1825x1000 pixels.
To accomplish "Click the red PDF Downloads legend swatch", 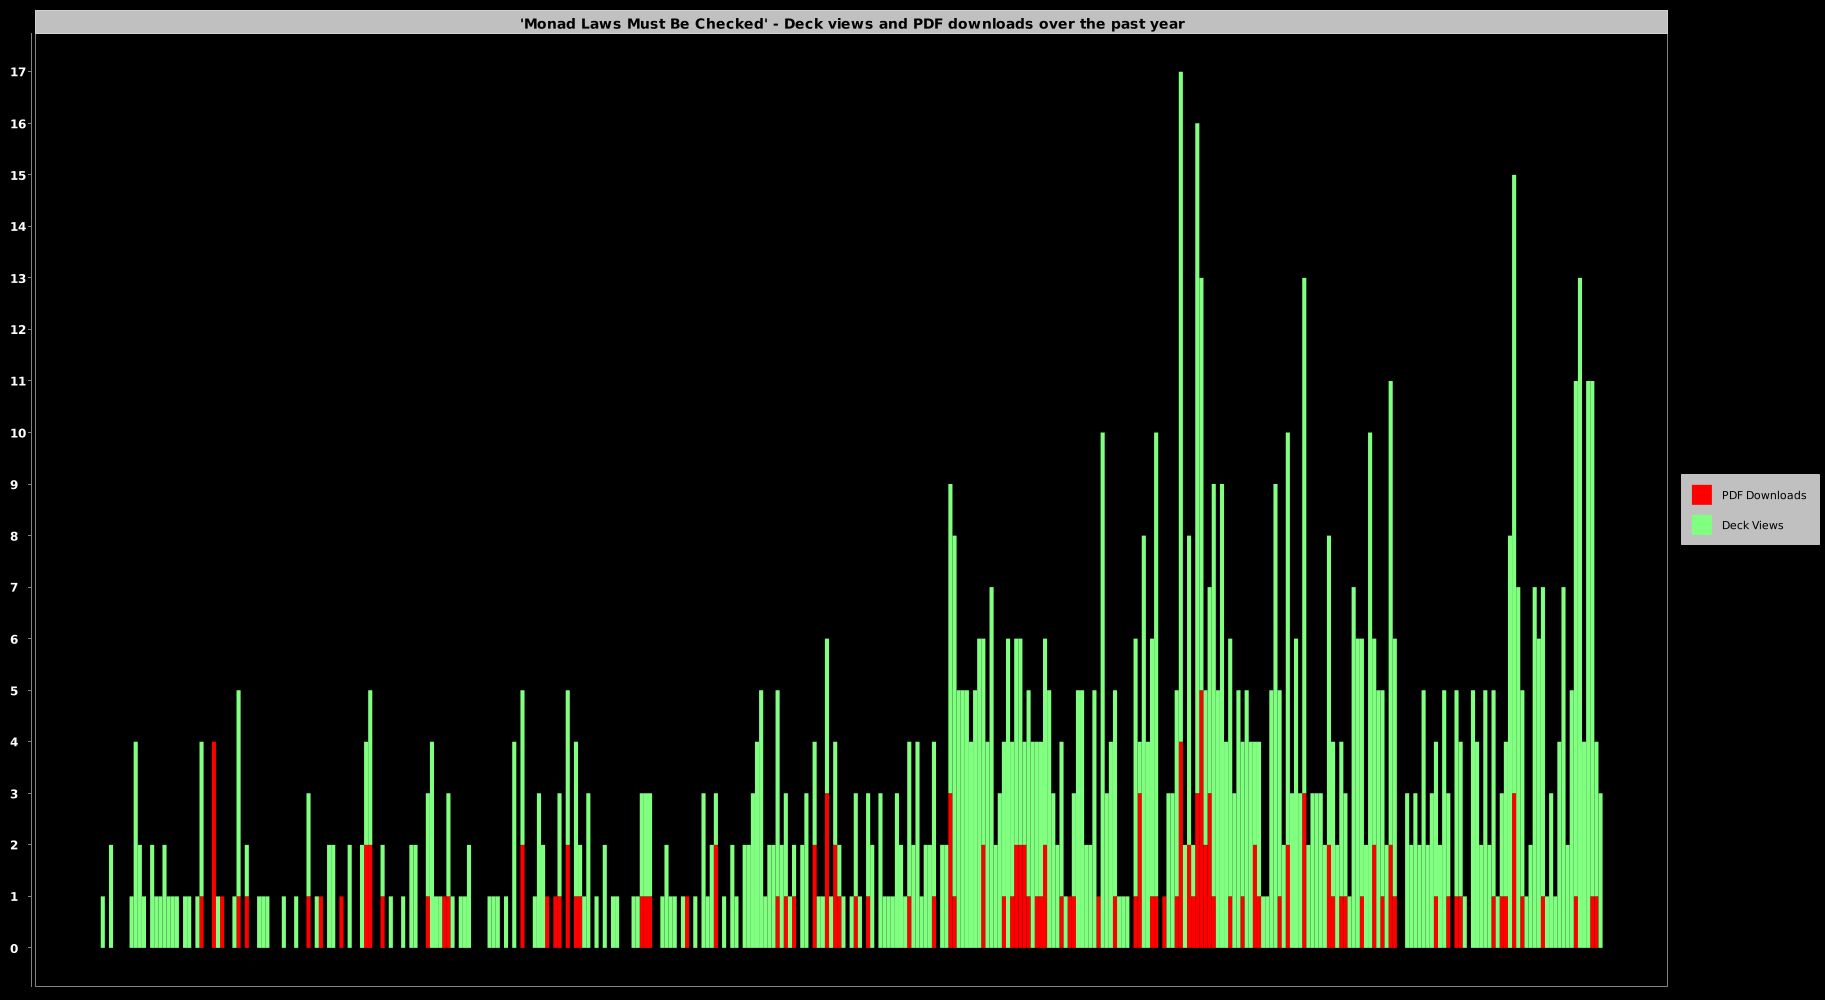I will 1701,495.
